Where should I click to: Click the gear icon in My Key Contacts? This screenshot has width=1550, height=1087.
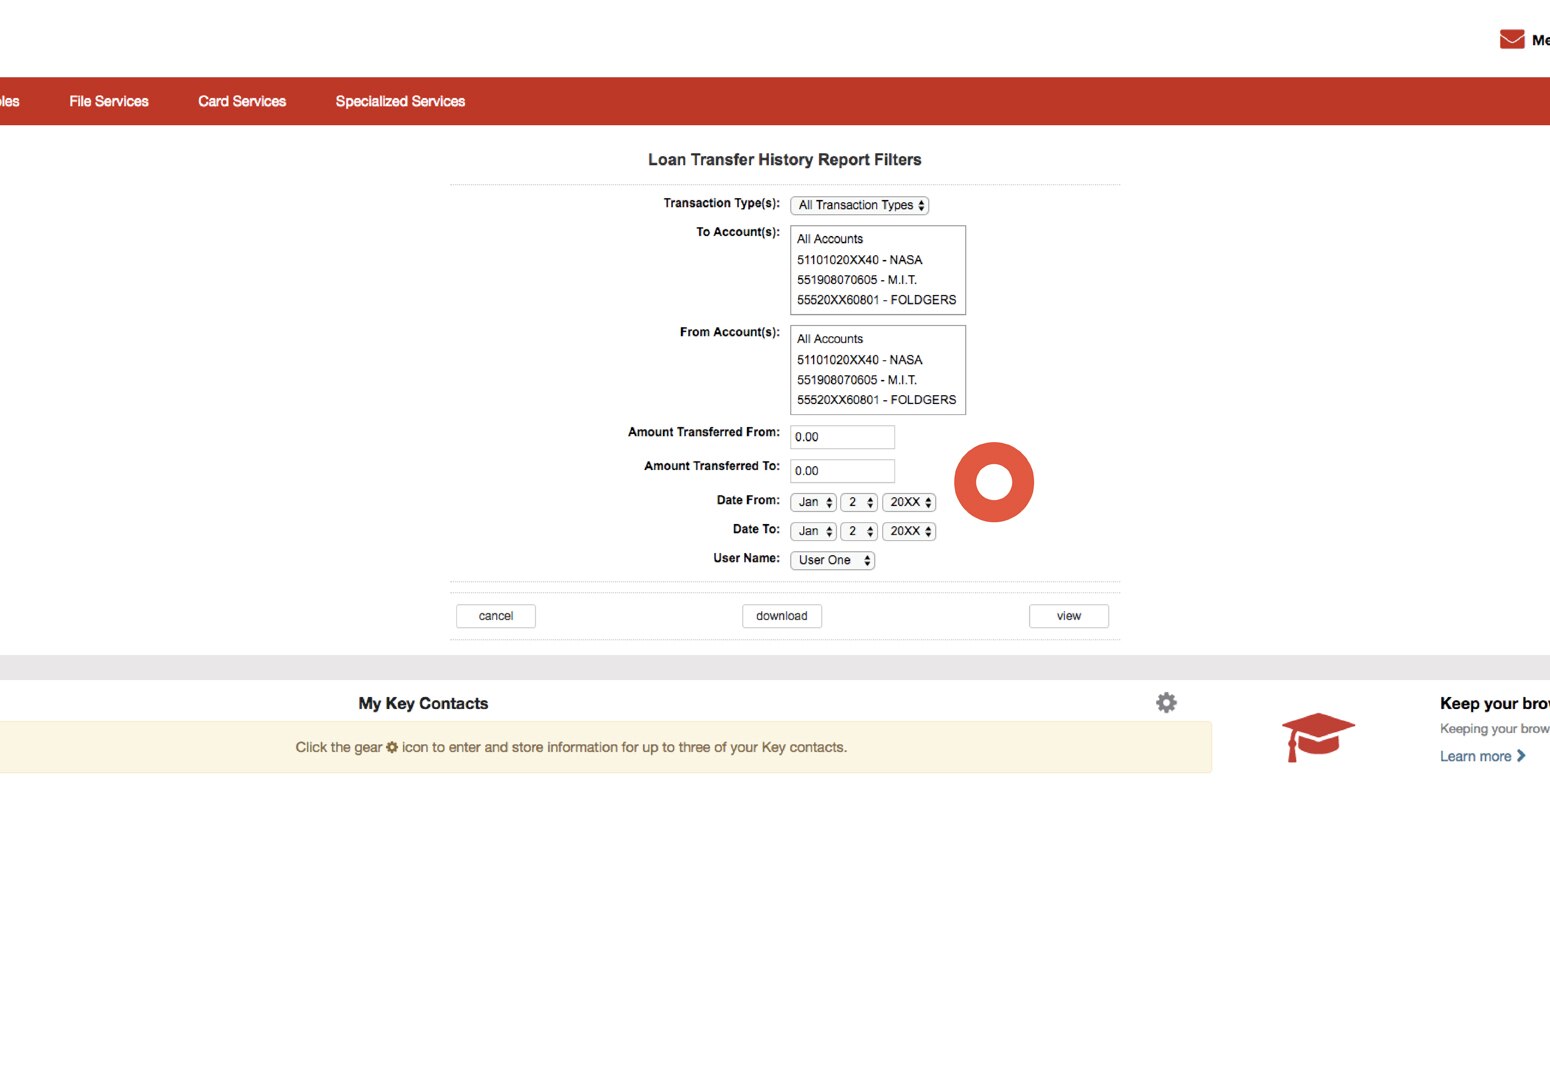(x=1166, y=703)
